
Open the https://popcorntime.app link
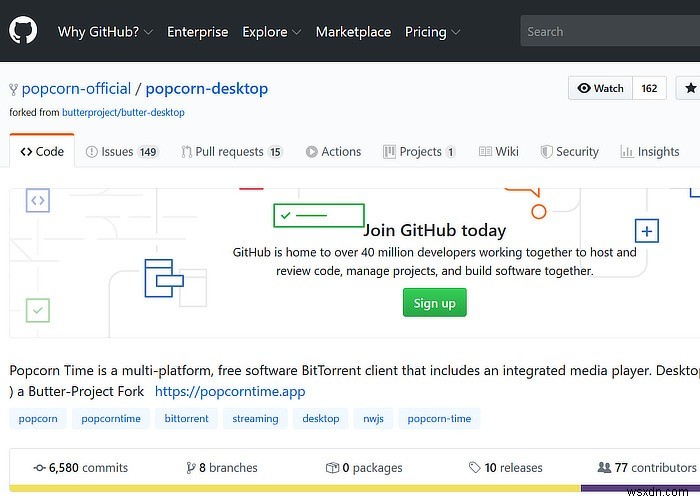pyautogui.click(x=230, y=391)
